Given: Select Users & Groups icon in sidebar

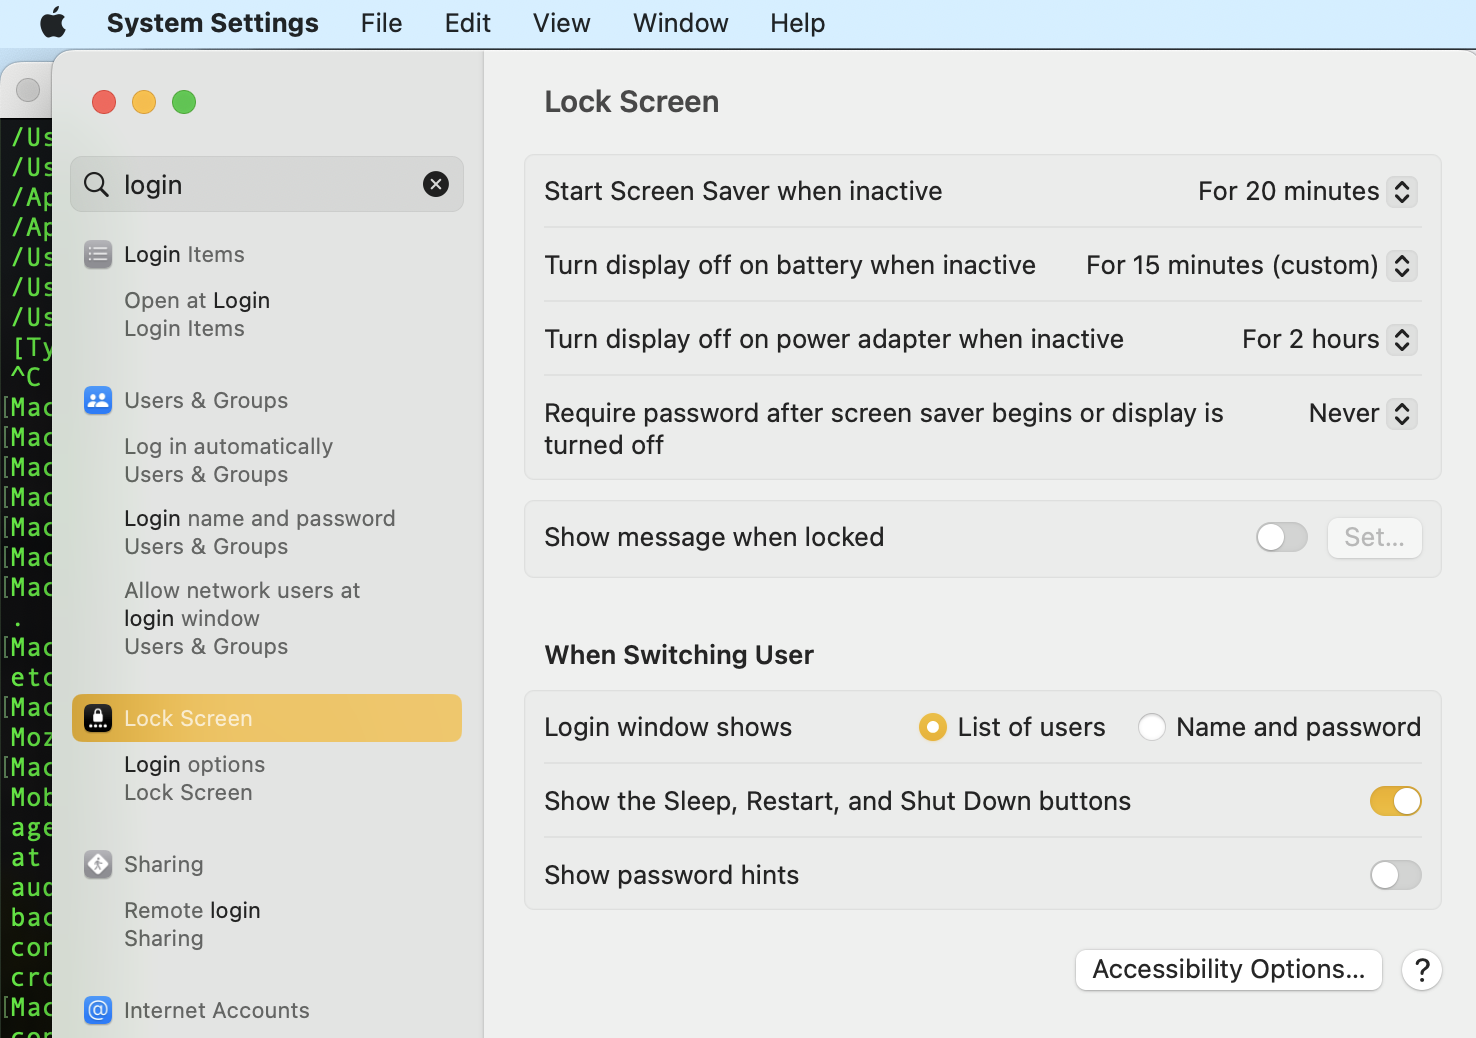Looking at the screenshot, I should (98, 400).
